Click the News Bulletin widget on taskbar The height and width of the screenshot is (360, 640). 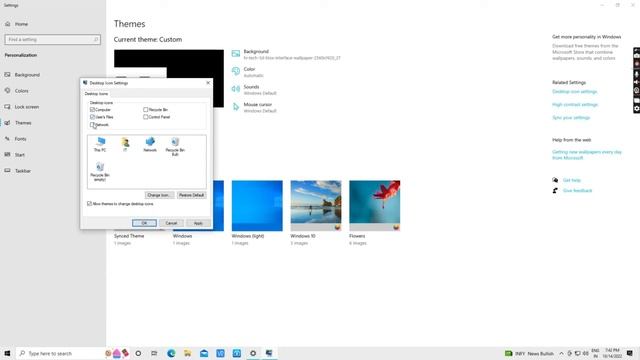(x=529, y=353)
